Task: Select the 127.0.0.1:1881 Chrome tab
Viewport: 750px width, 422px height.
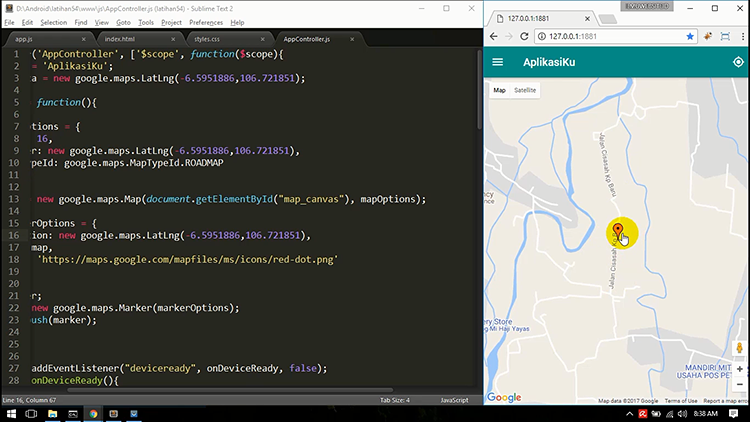Action: 540,19
